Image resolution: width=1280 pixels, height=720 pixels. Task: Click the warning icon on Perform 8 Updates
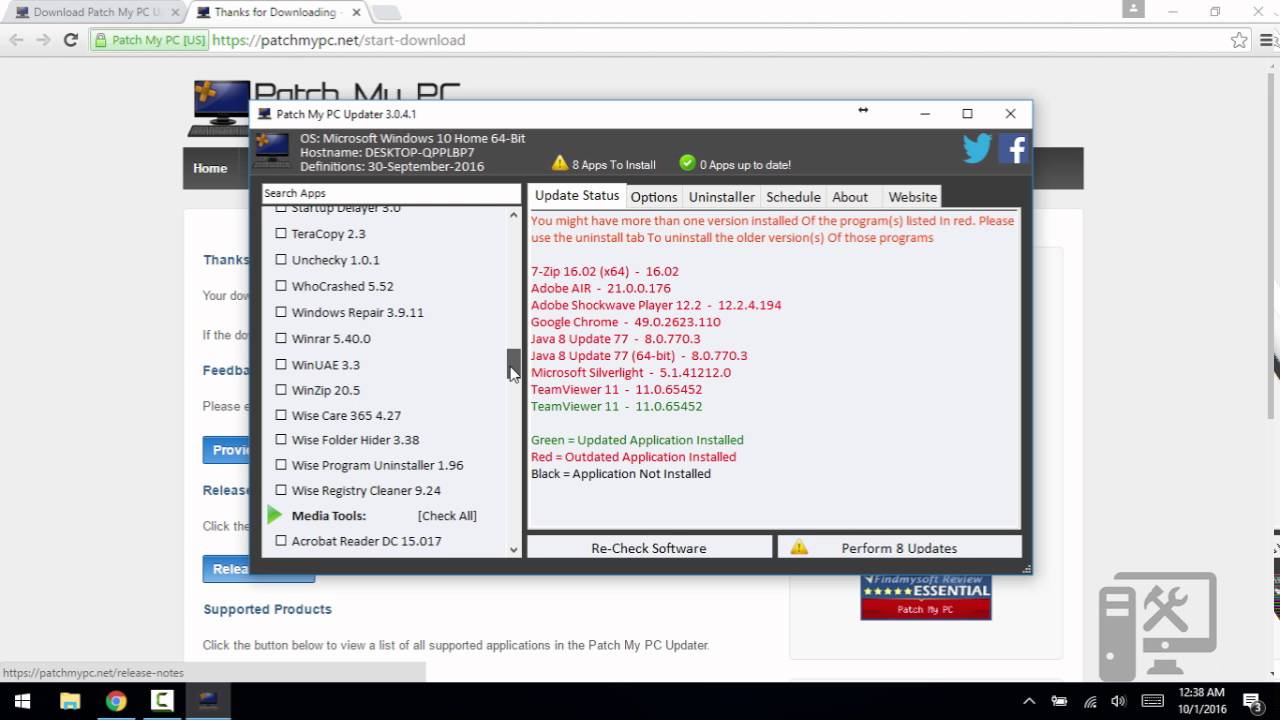tap(799, 547)
